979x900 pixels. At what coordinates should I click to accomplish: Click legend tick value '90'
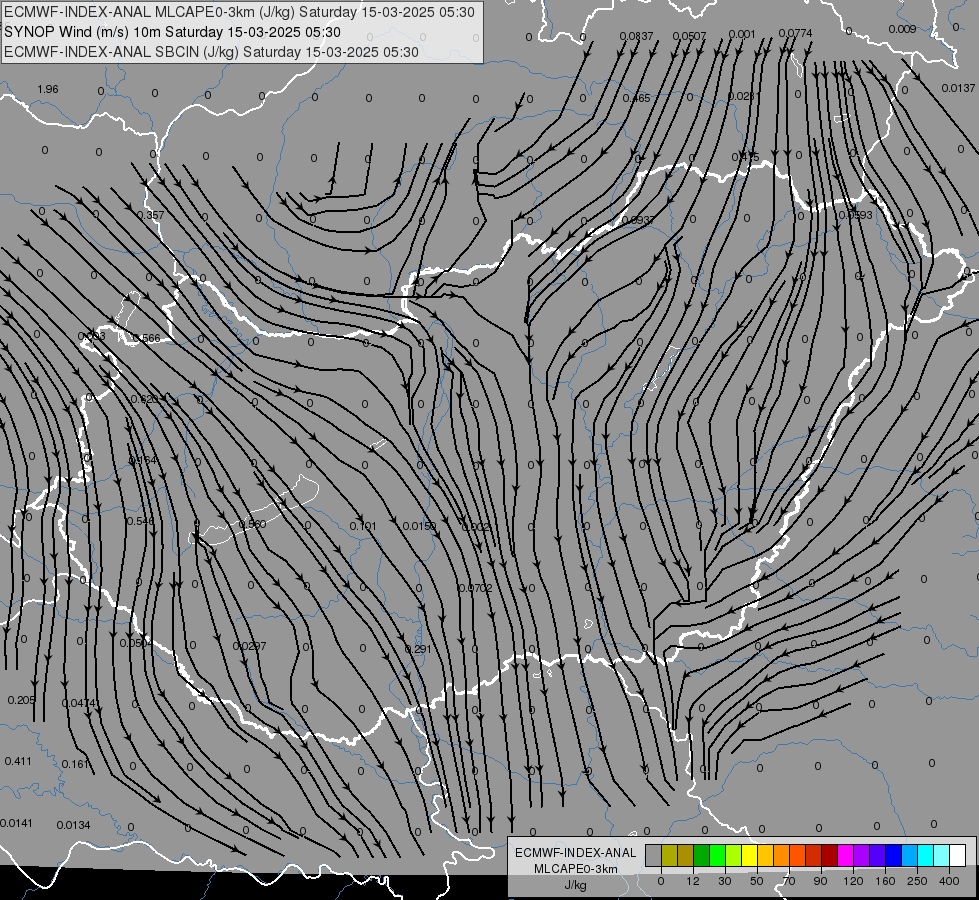point(820,881)
